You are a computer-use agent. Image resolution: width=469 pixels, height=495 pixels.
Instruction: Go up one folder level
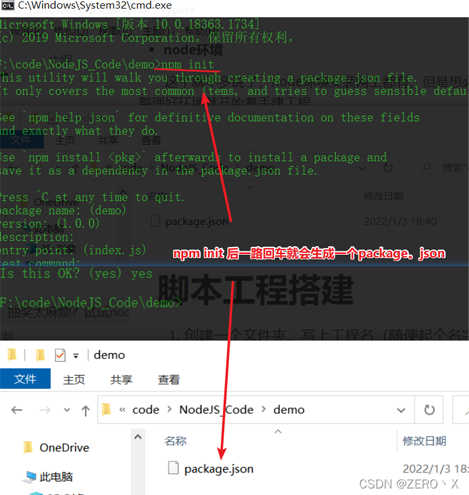coord(86,410)
